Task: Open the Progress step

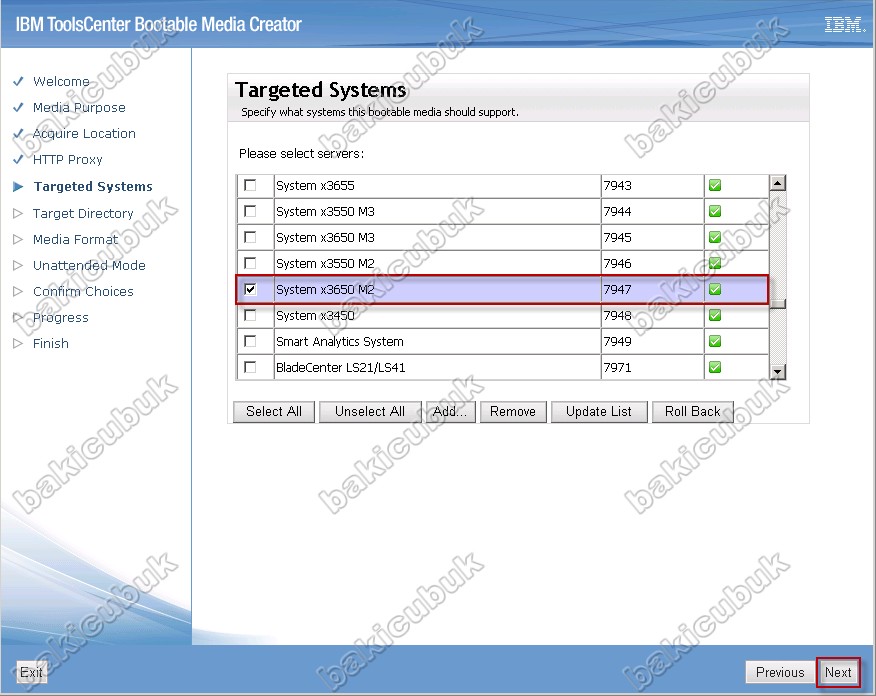Action: click(x=60, y=317)
